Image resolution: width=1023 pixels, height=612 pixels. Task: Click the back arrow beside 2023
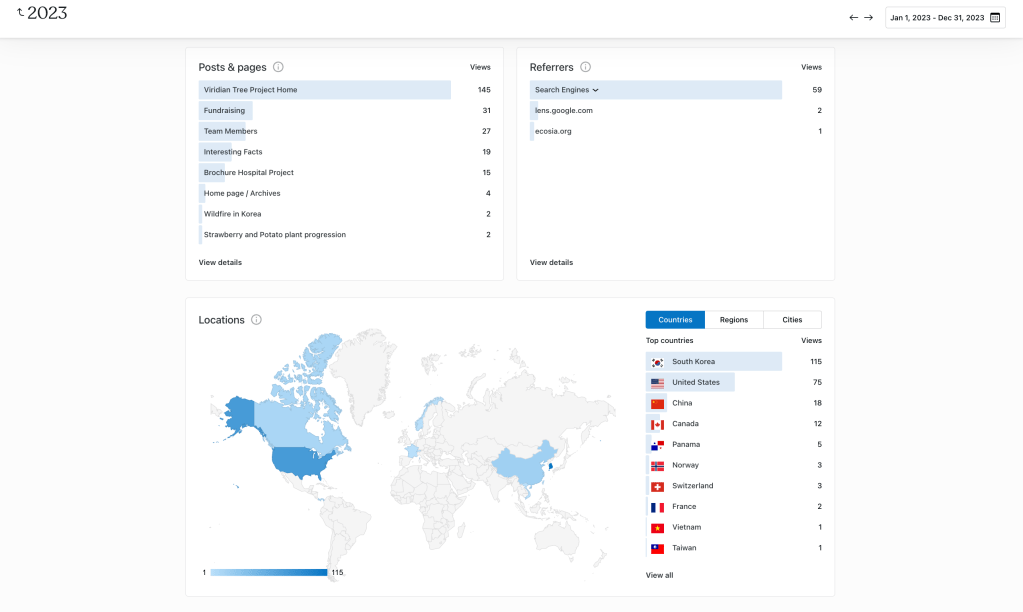click(21, 12)
